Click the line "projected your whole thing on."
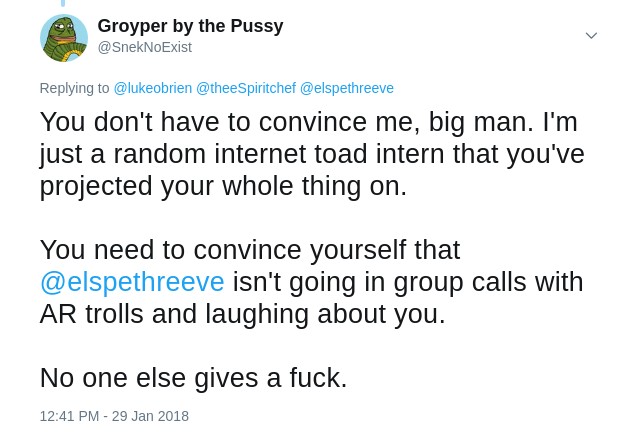The width and height of the screenshot is (633, 432). point(223,186)
